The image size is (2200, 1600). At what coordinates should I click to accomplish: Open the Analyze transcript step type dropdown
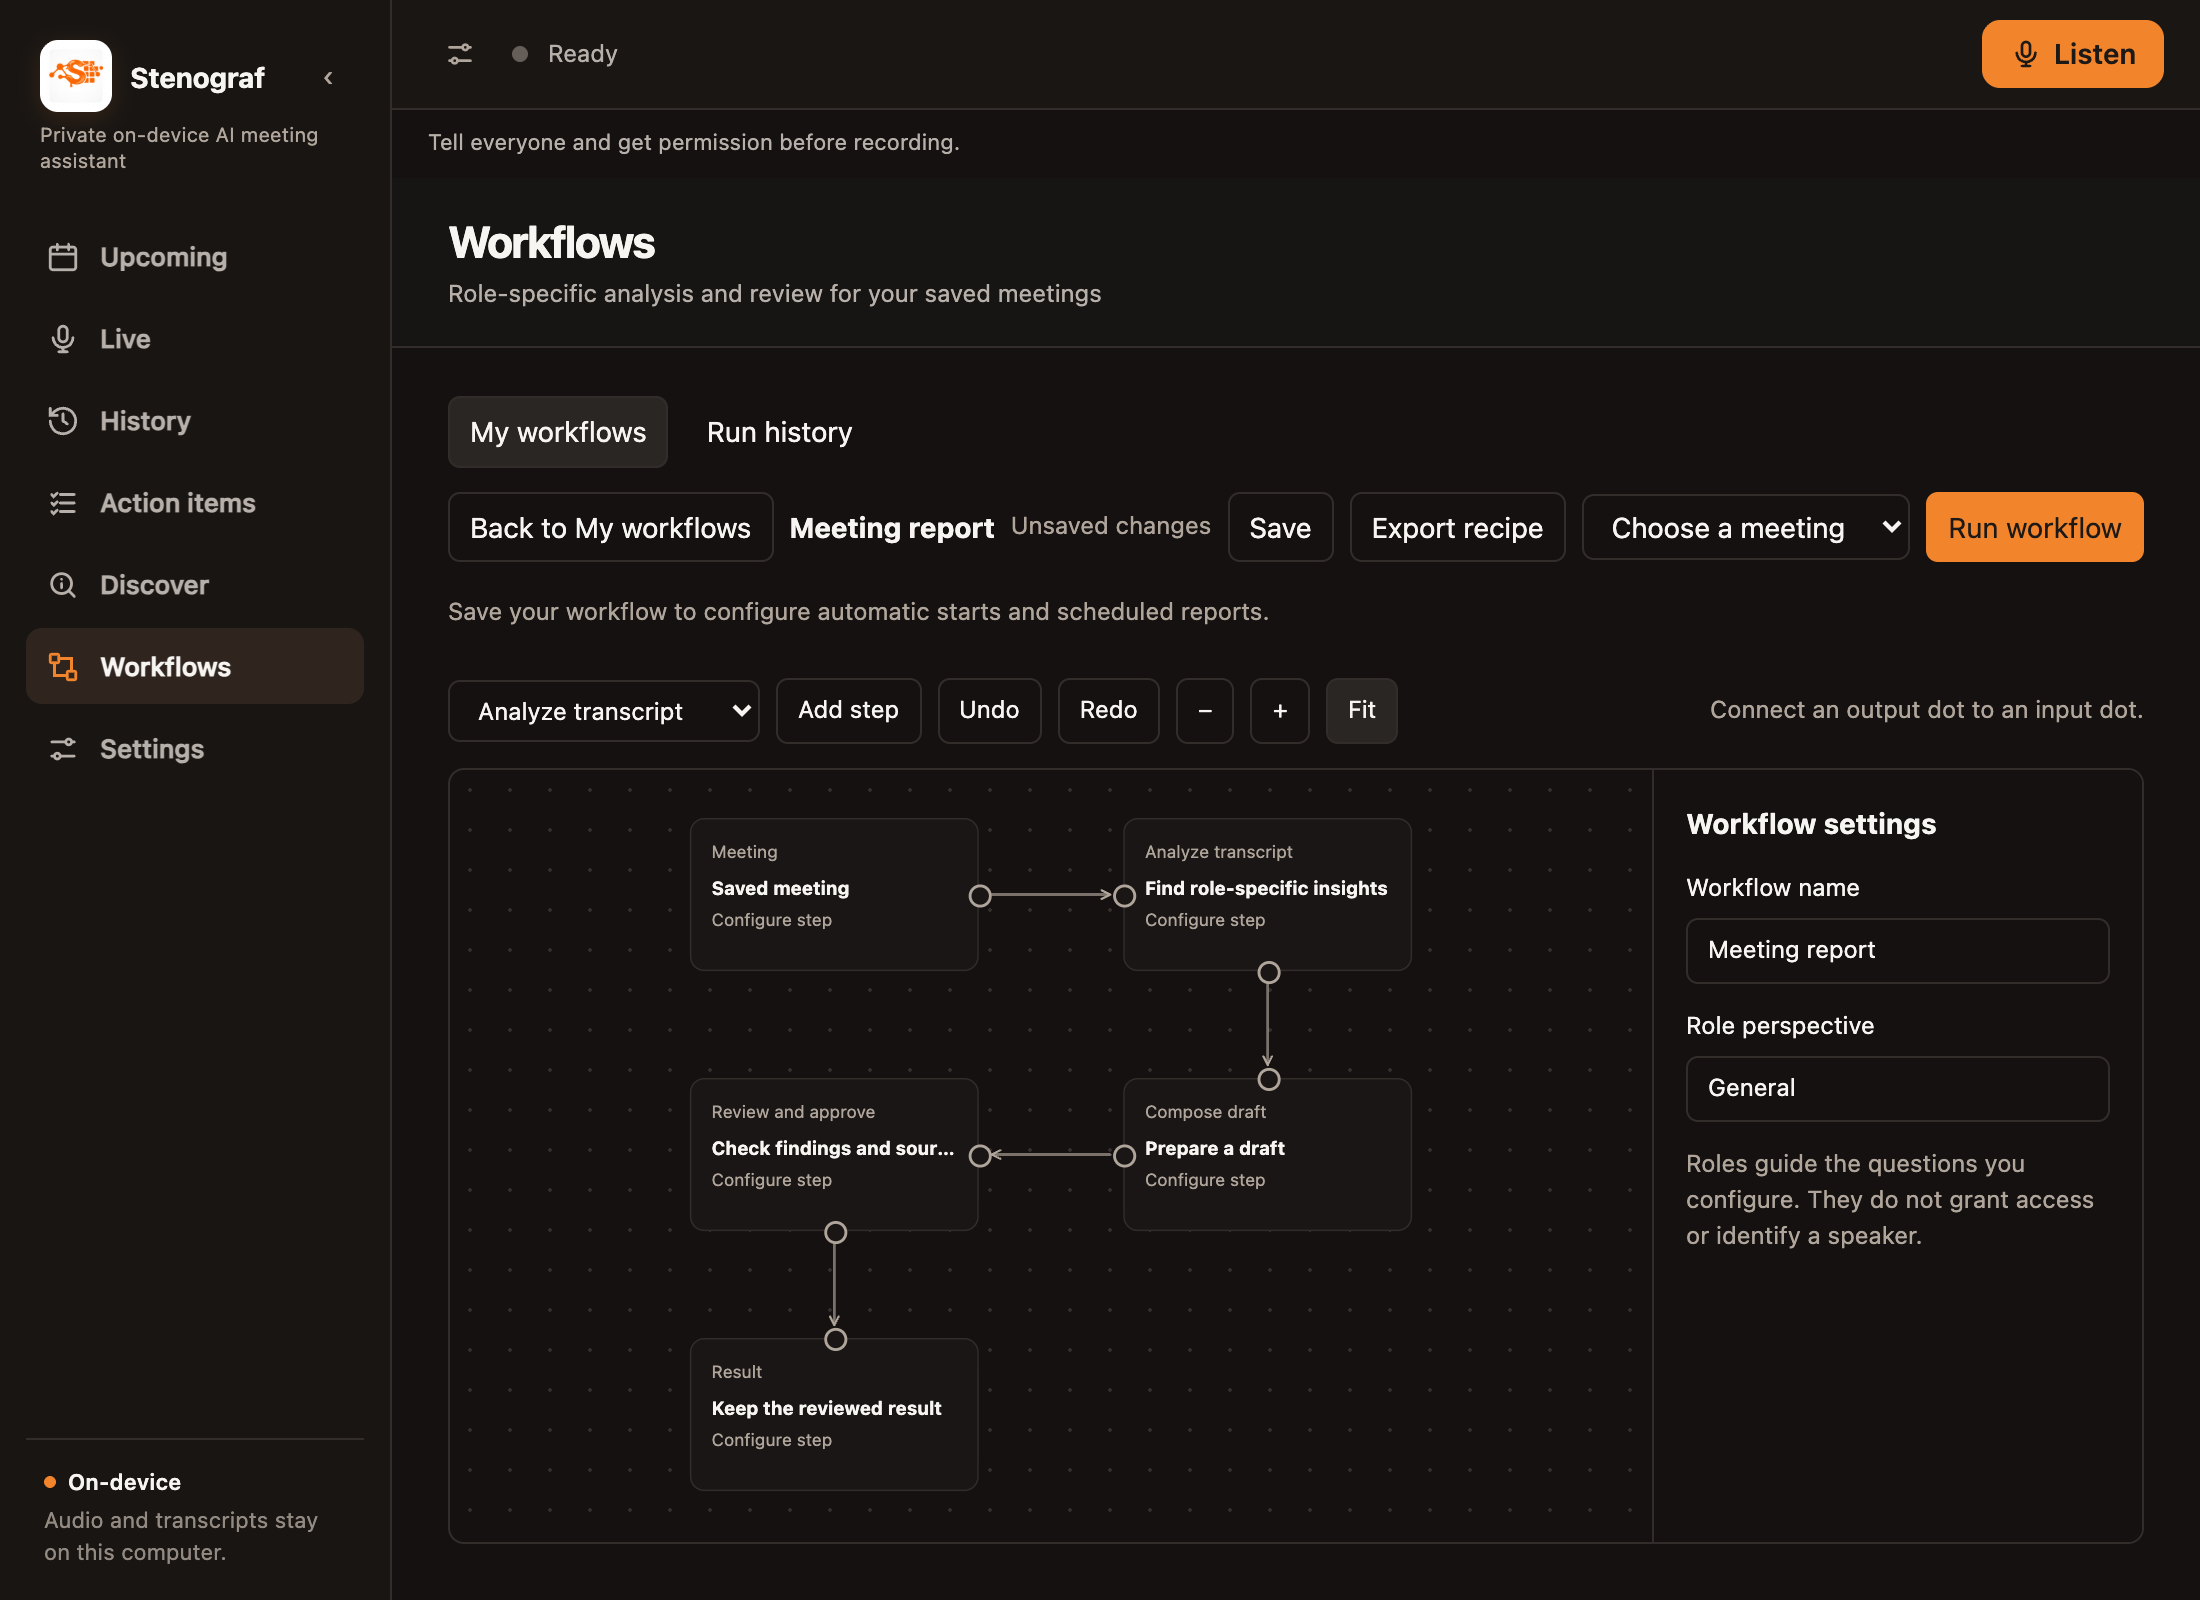tap(603, 711)
